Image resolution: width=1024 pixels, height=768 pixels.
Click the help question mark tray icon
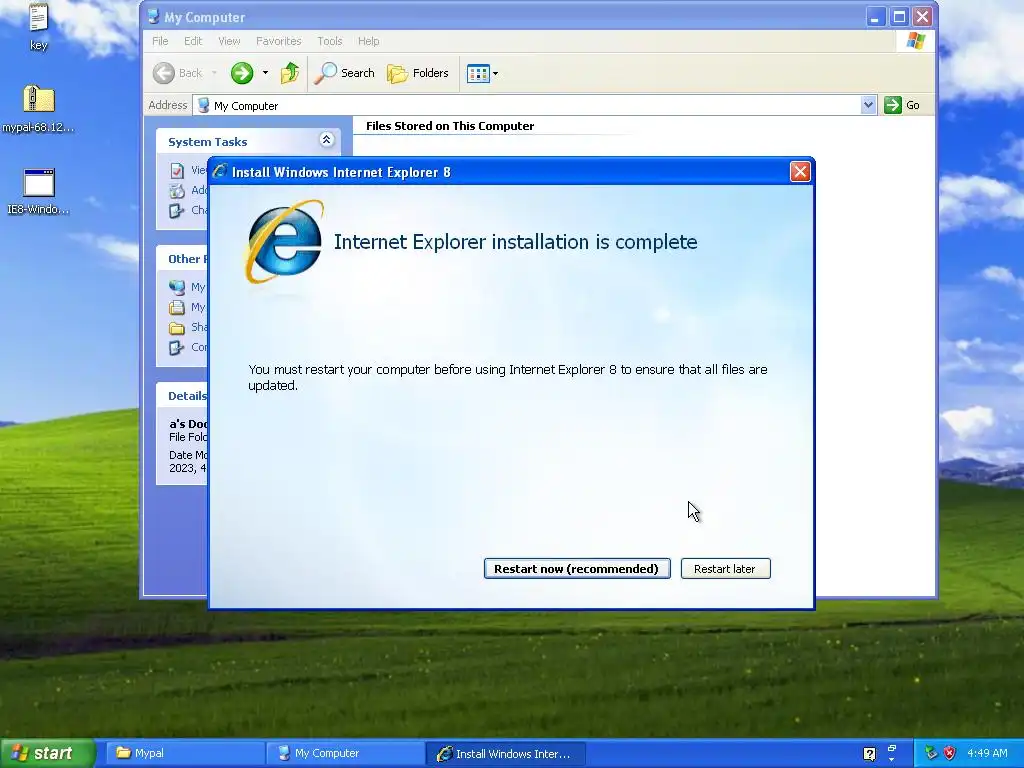point(869,754)
